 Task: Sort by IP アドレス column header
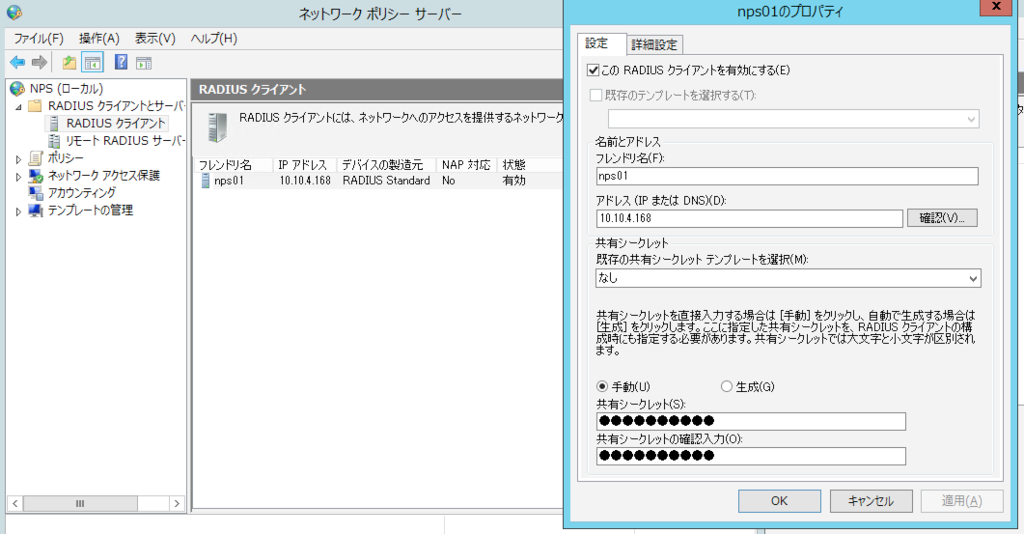click(x=305, y=165)
